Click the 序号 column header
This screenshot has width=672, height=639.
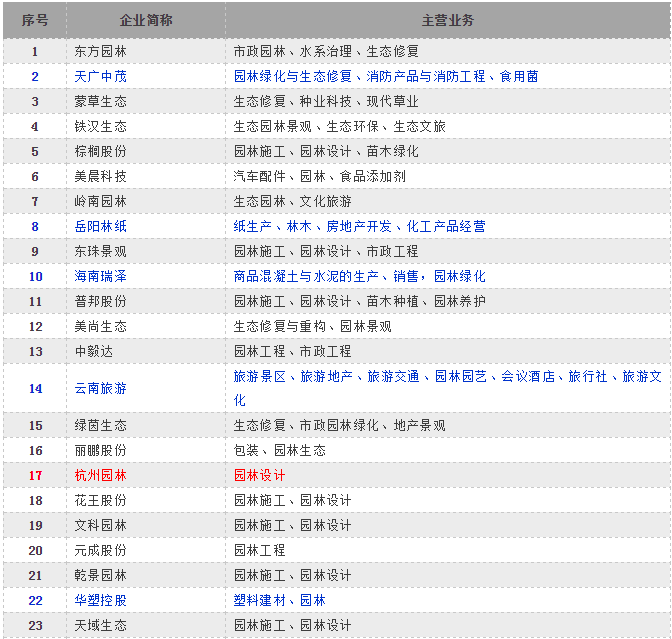click(x=35, y=20)
